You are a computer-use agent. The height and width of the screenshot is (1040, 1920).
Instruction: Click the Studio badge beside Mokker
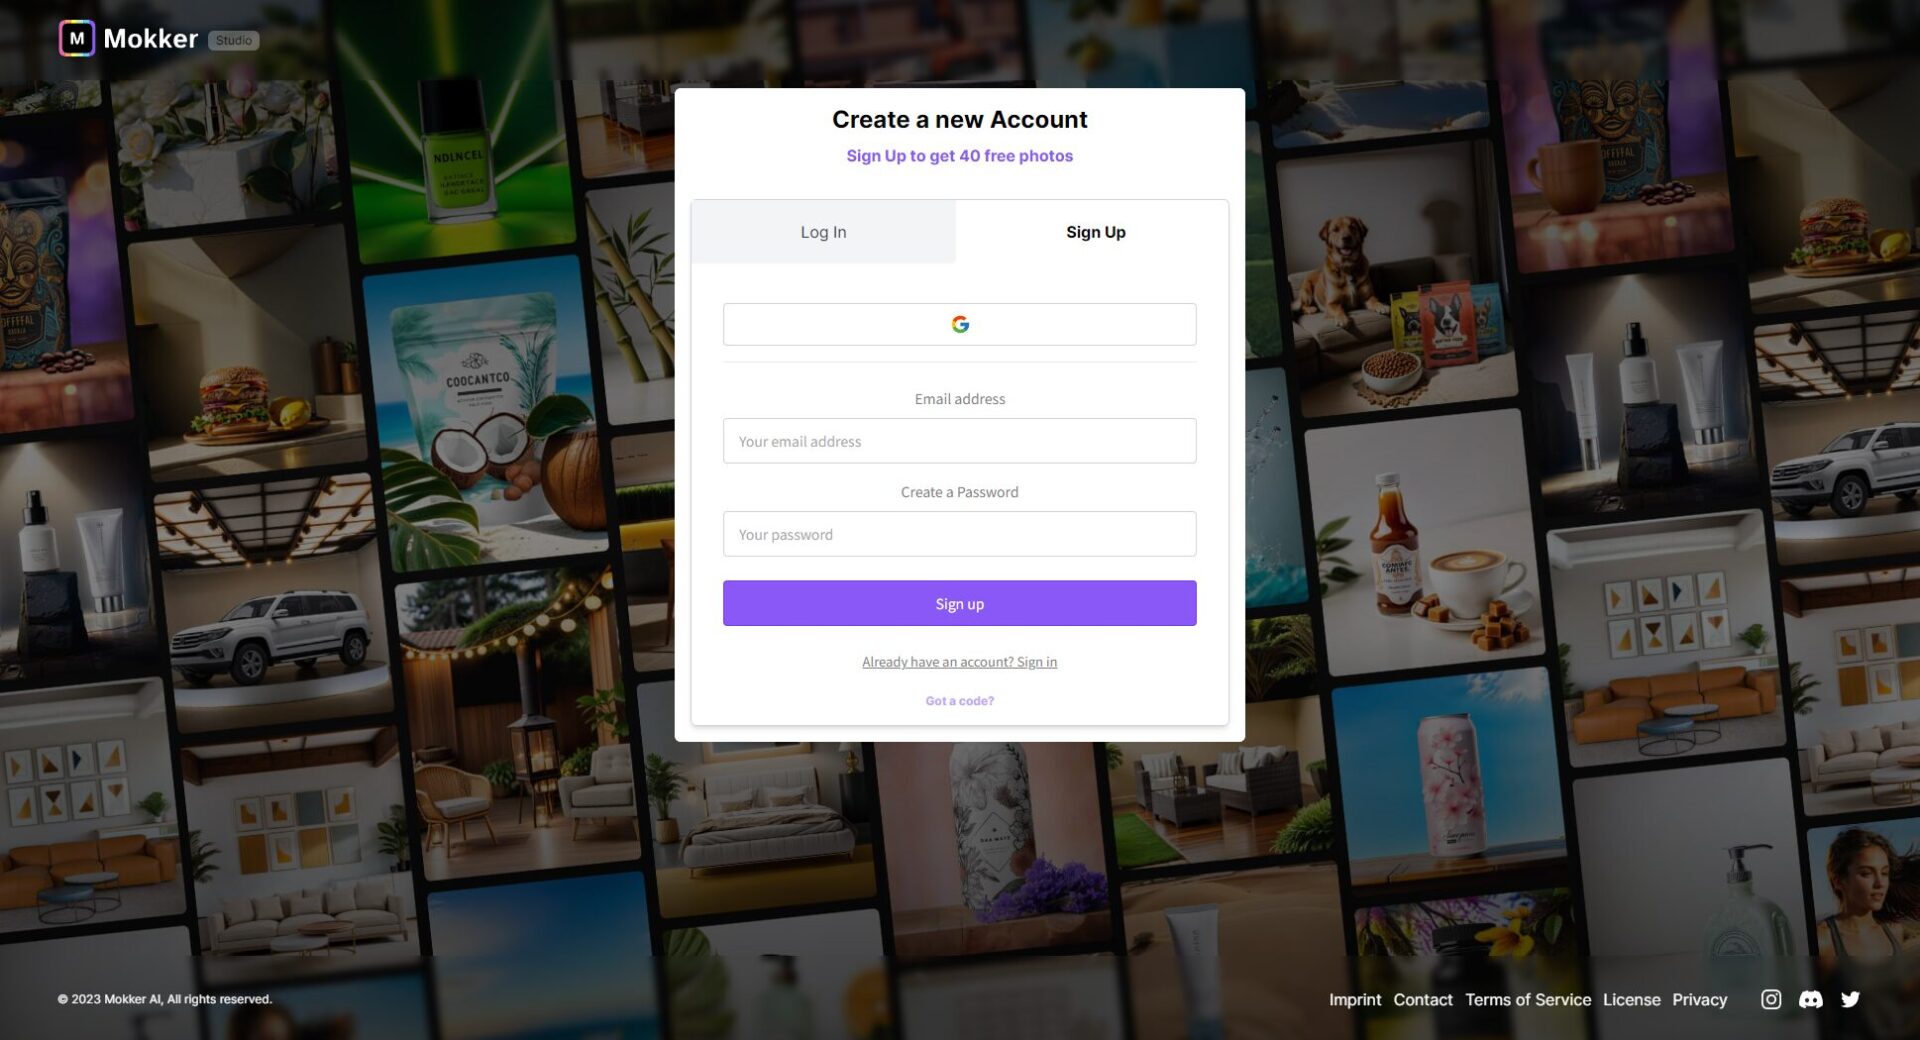[x=233, y=40]
